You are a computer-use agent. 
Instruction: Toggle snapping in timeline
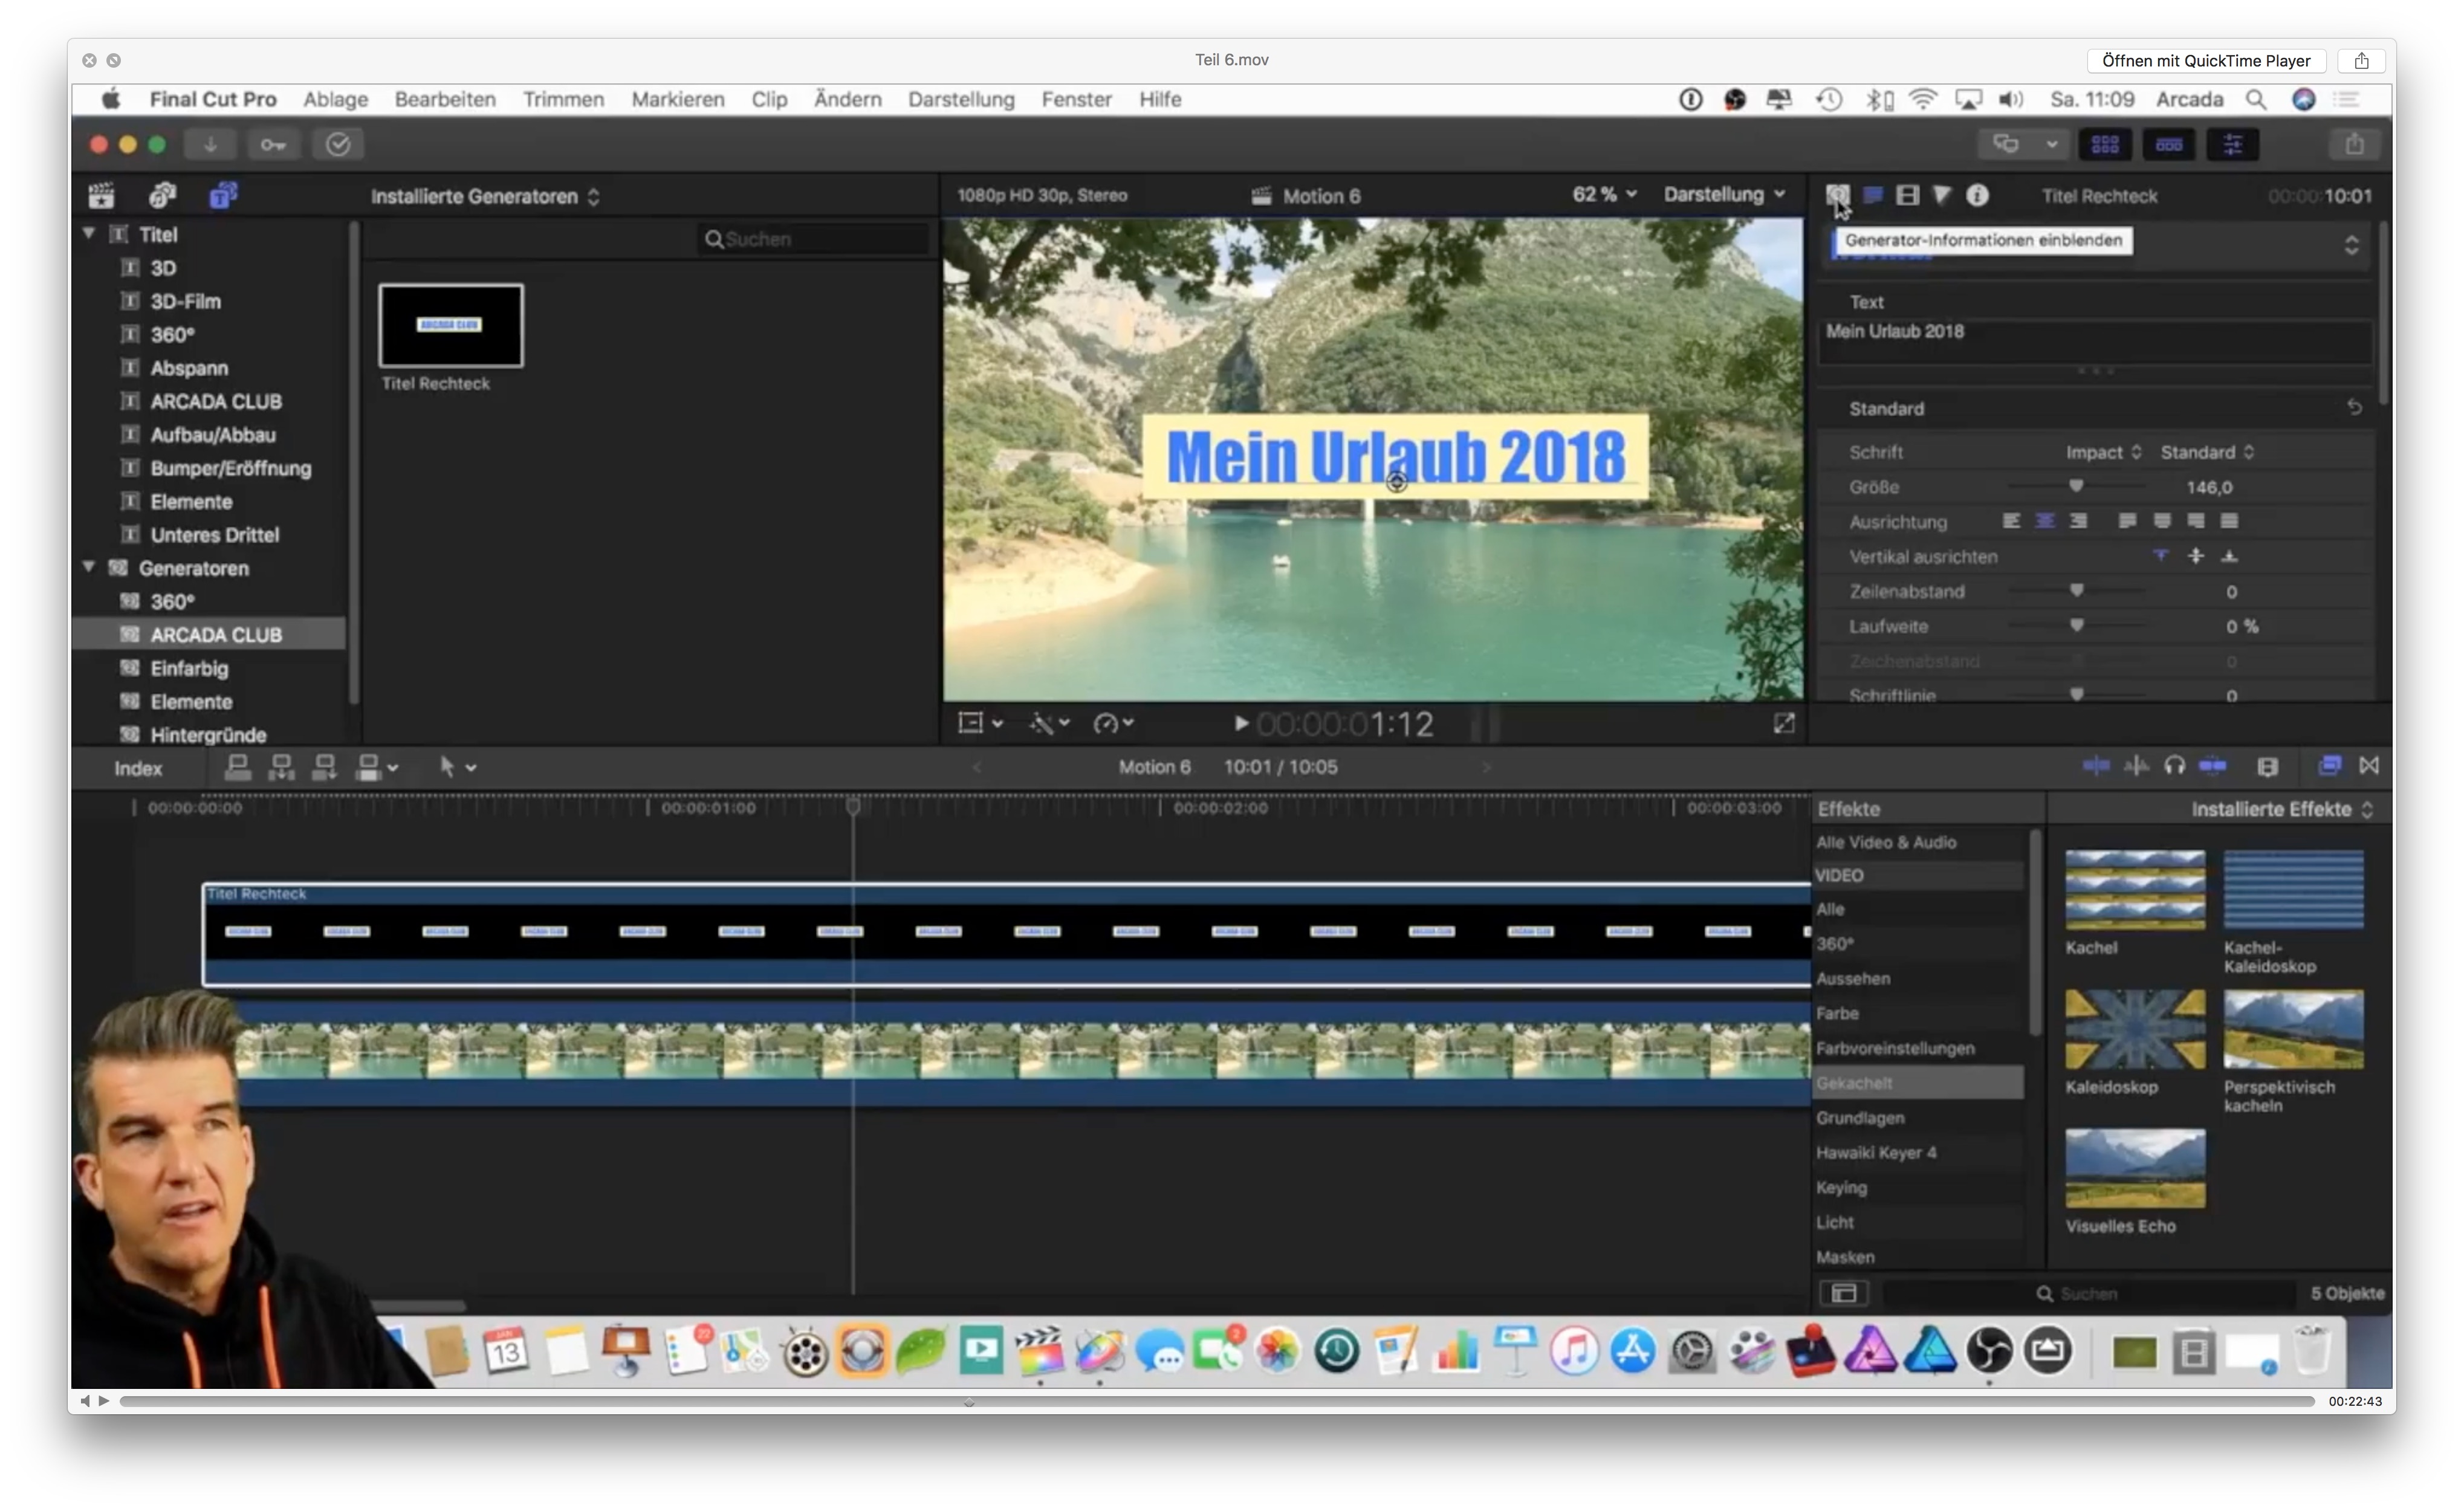point(2213,766)
